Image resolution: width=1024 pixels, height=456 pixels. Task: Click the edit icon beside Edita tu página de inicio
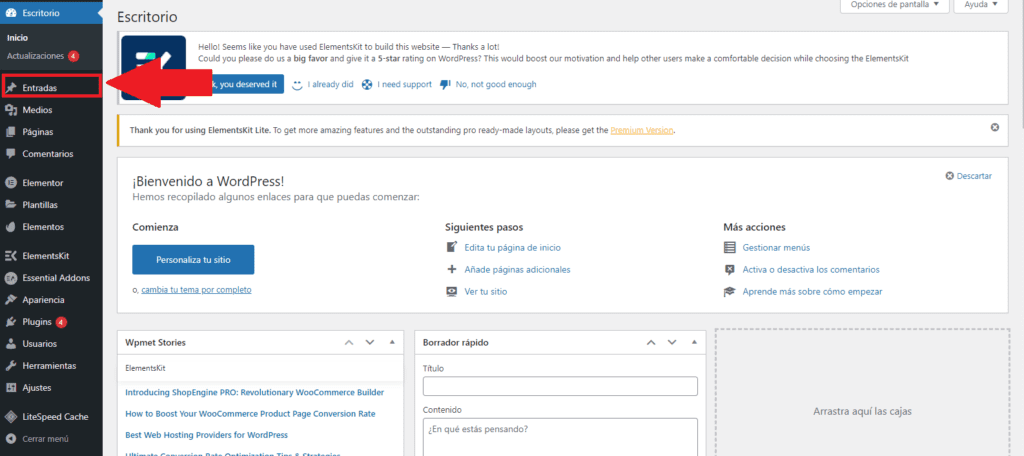click(451, 248)
